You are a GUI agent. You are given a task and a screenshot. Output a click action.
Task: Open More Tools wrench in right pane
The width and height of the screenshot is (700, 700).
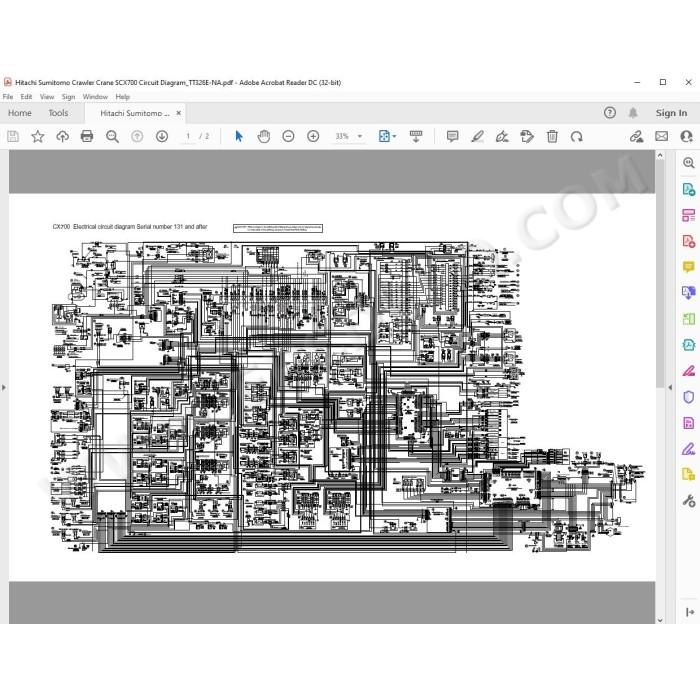tap(688, 501)
